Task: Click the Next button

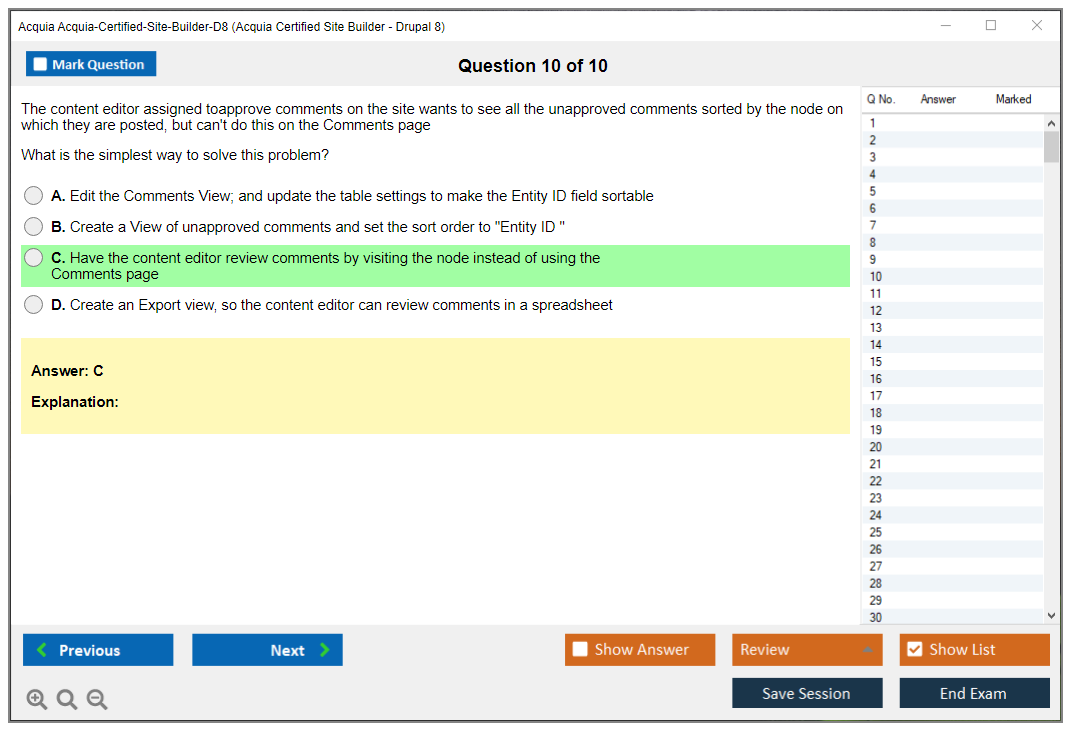Action: (267, 650)
